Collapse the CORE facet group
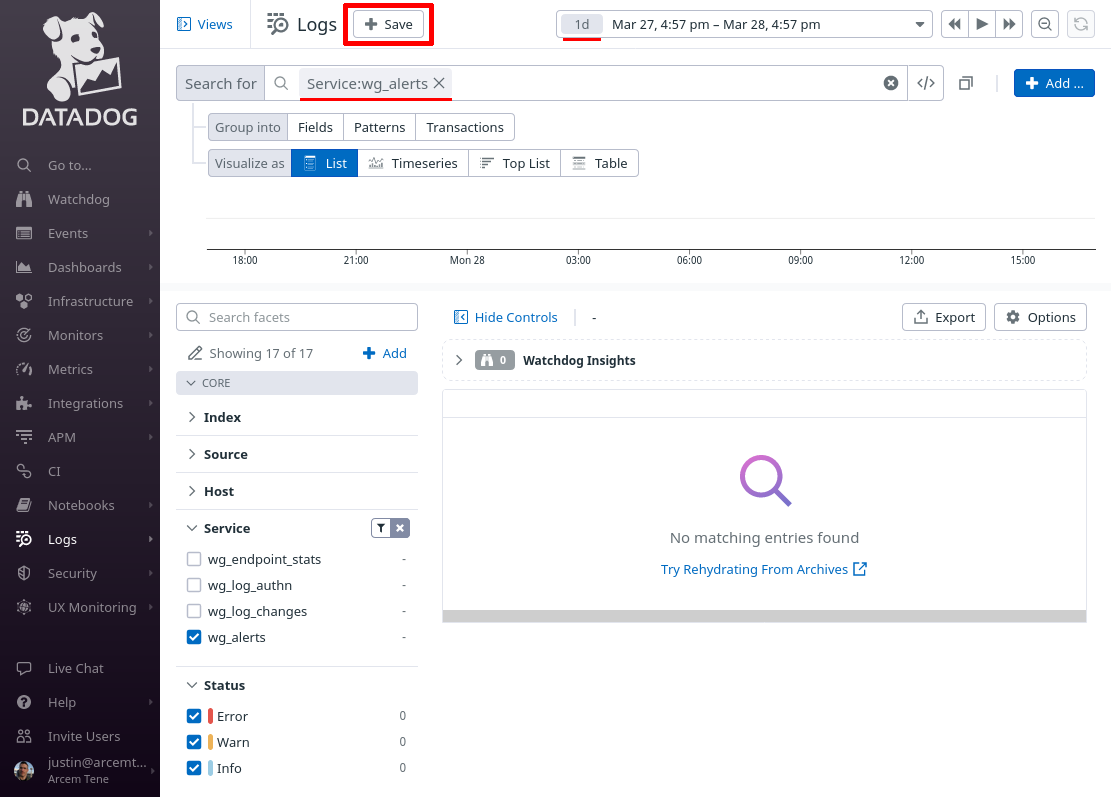Image resolution: width=1111 pixels, height=797 pixels. tap(297, 383)
